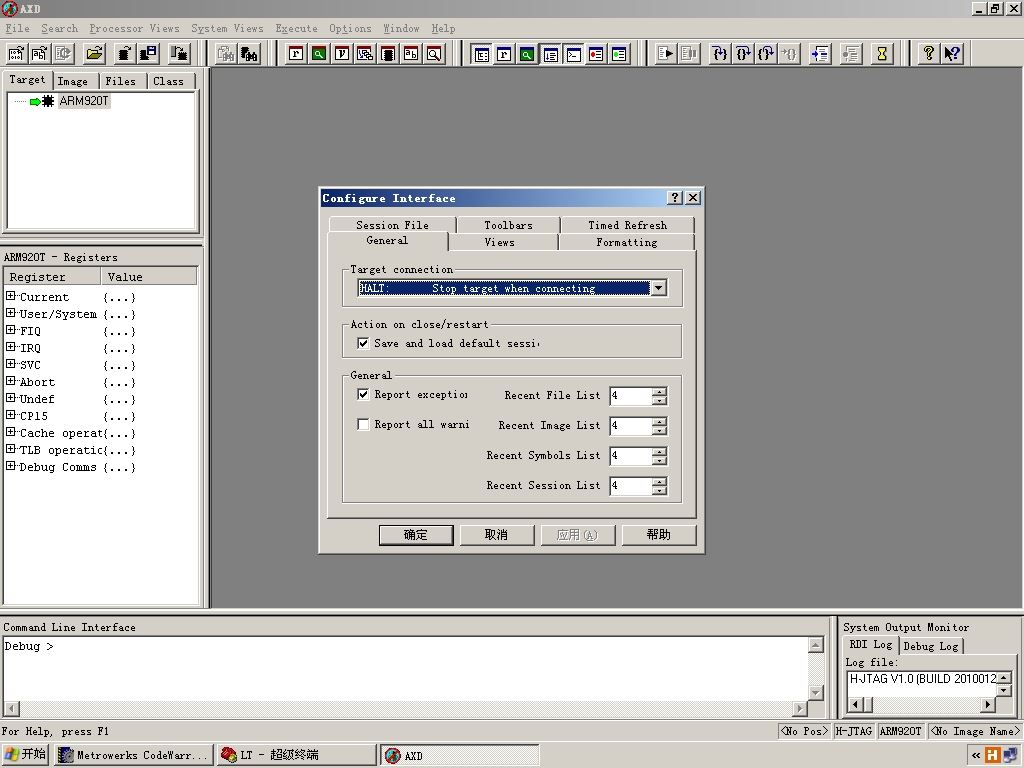1024x768 pixels.
Task: Uncheck the Report exceptions checkbox
Action: 363,394
